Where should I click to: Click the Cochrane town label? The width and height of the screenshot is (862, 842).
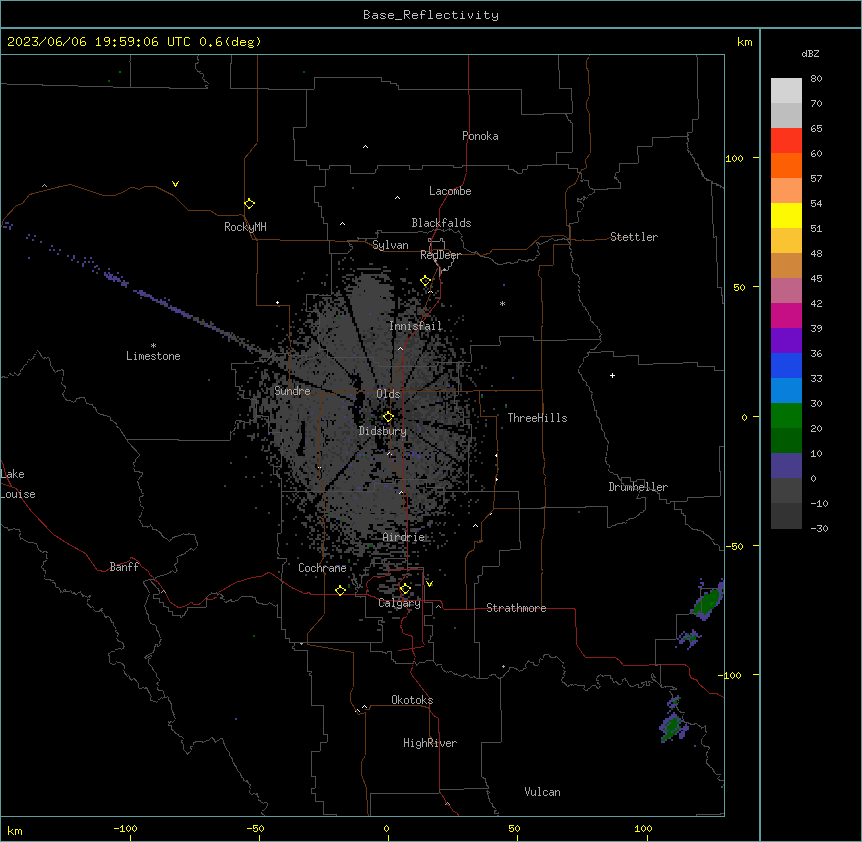pos(322,568)
